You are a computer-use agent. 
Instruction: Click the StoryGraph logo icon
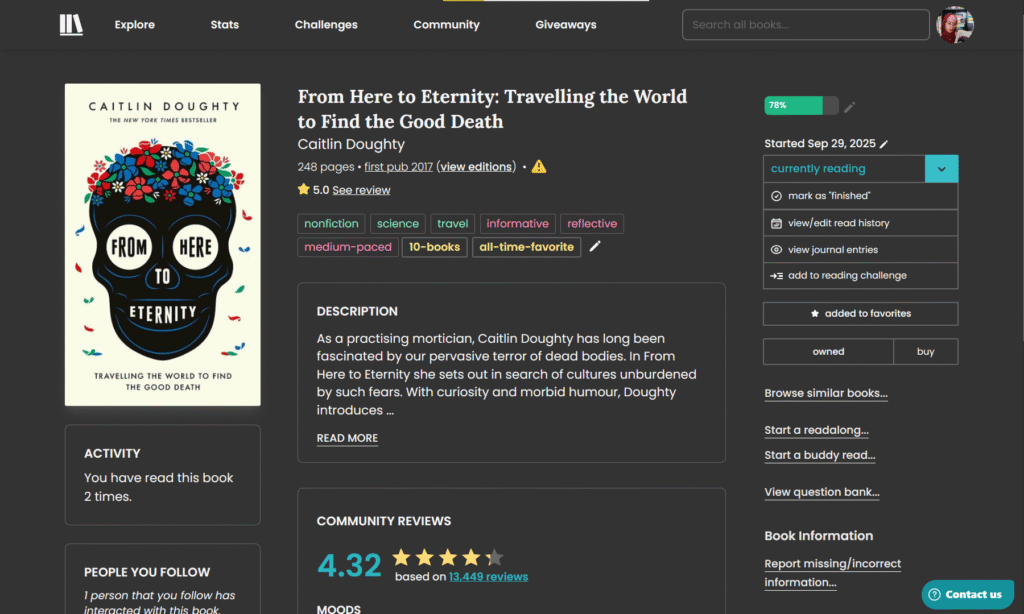[x=71, y=25]
